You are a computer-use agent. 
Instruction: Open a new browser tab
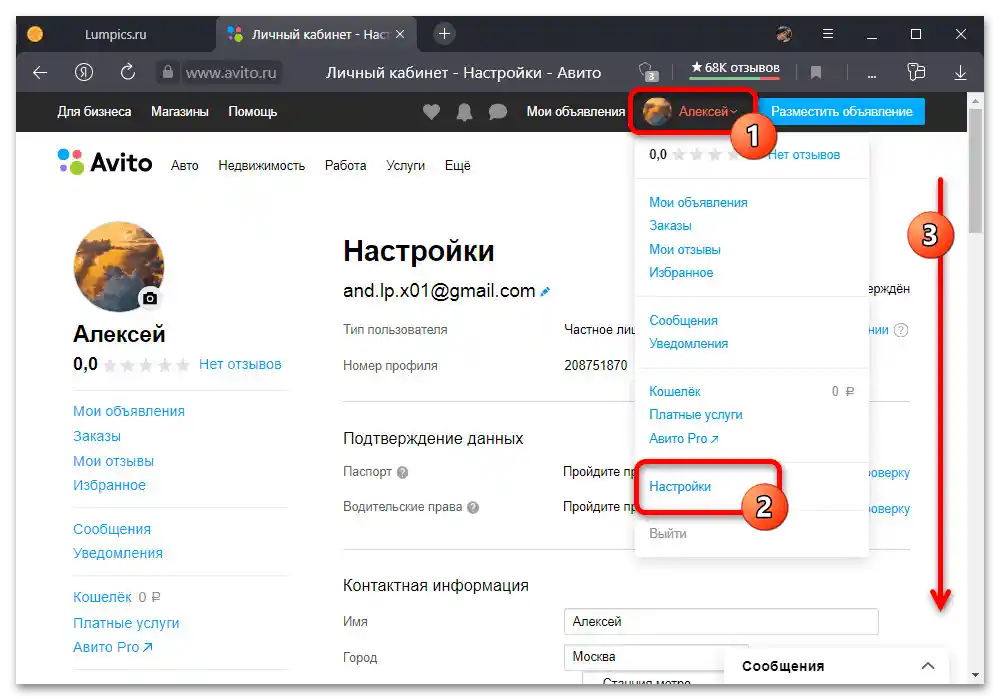(444, 34)
